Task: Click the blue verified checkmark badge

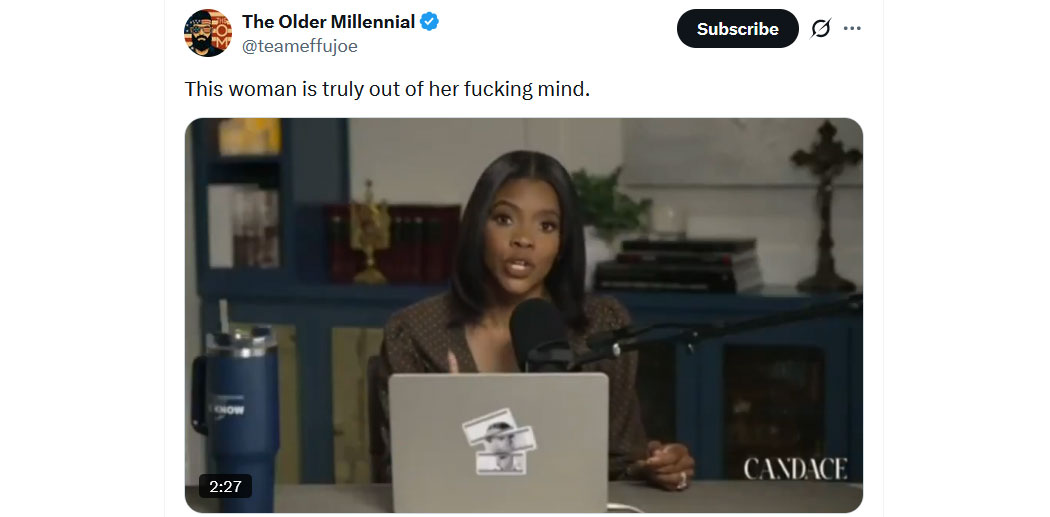Action: coord(429,22)
